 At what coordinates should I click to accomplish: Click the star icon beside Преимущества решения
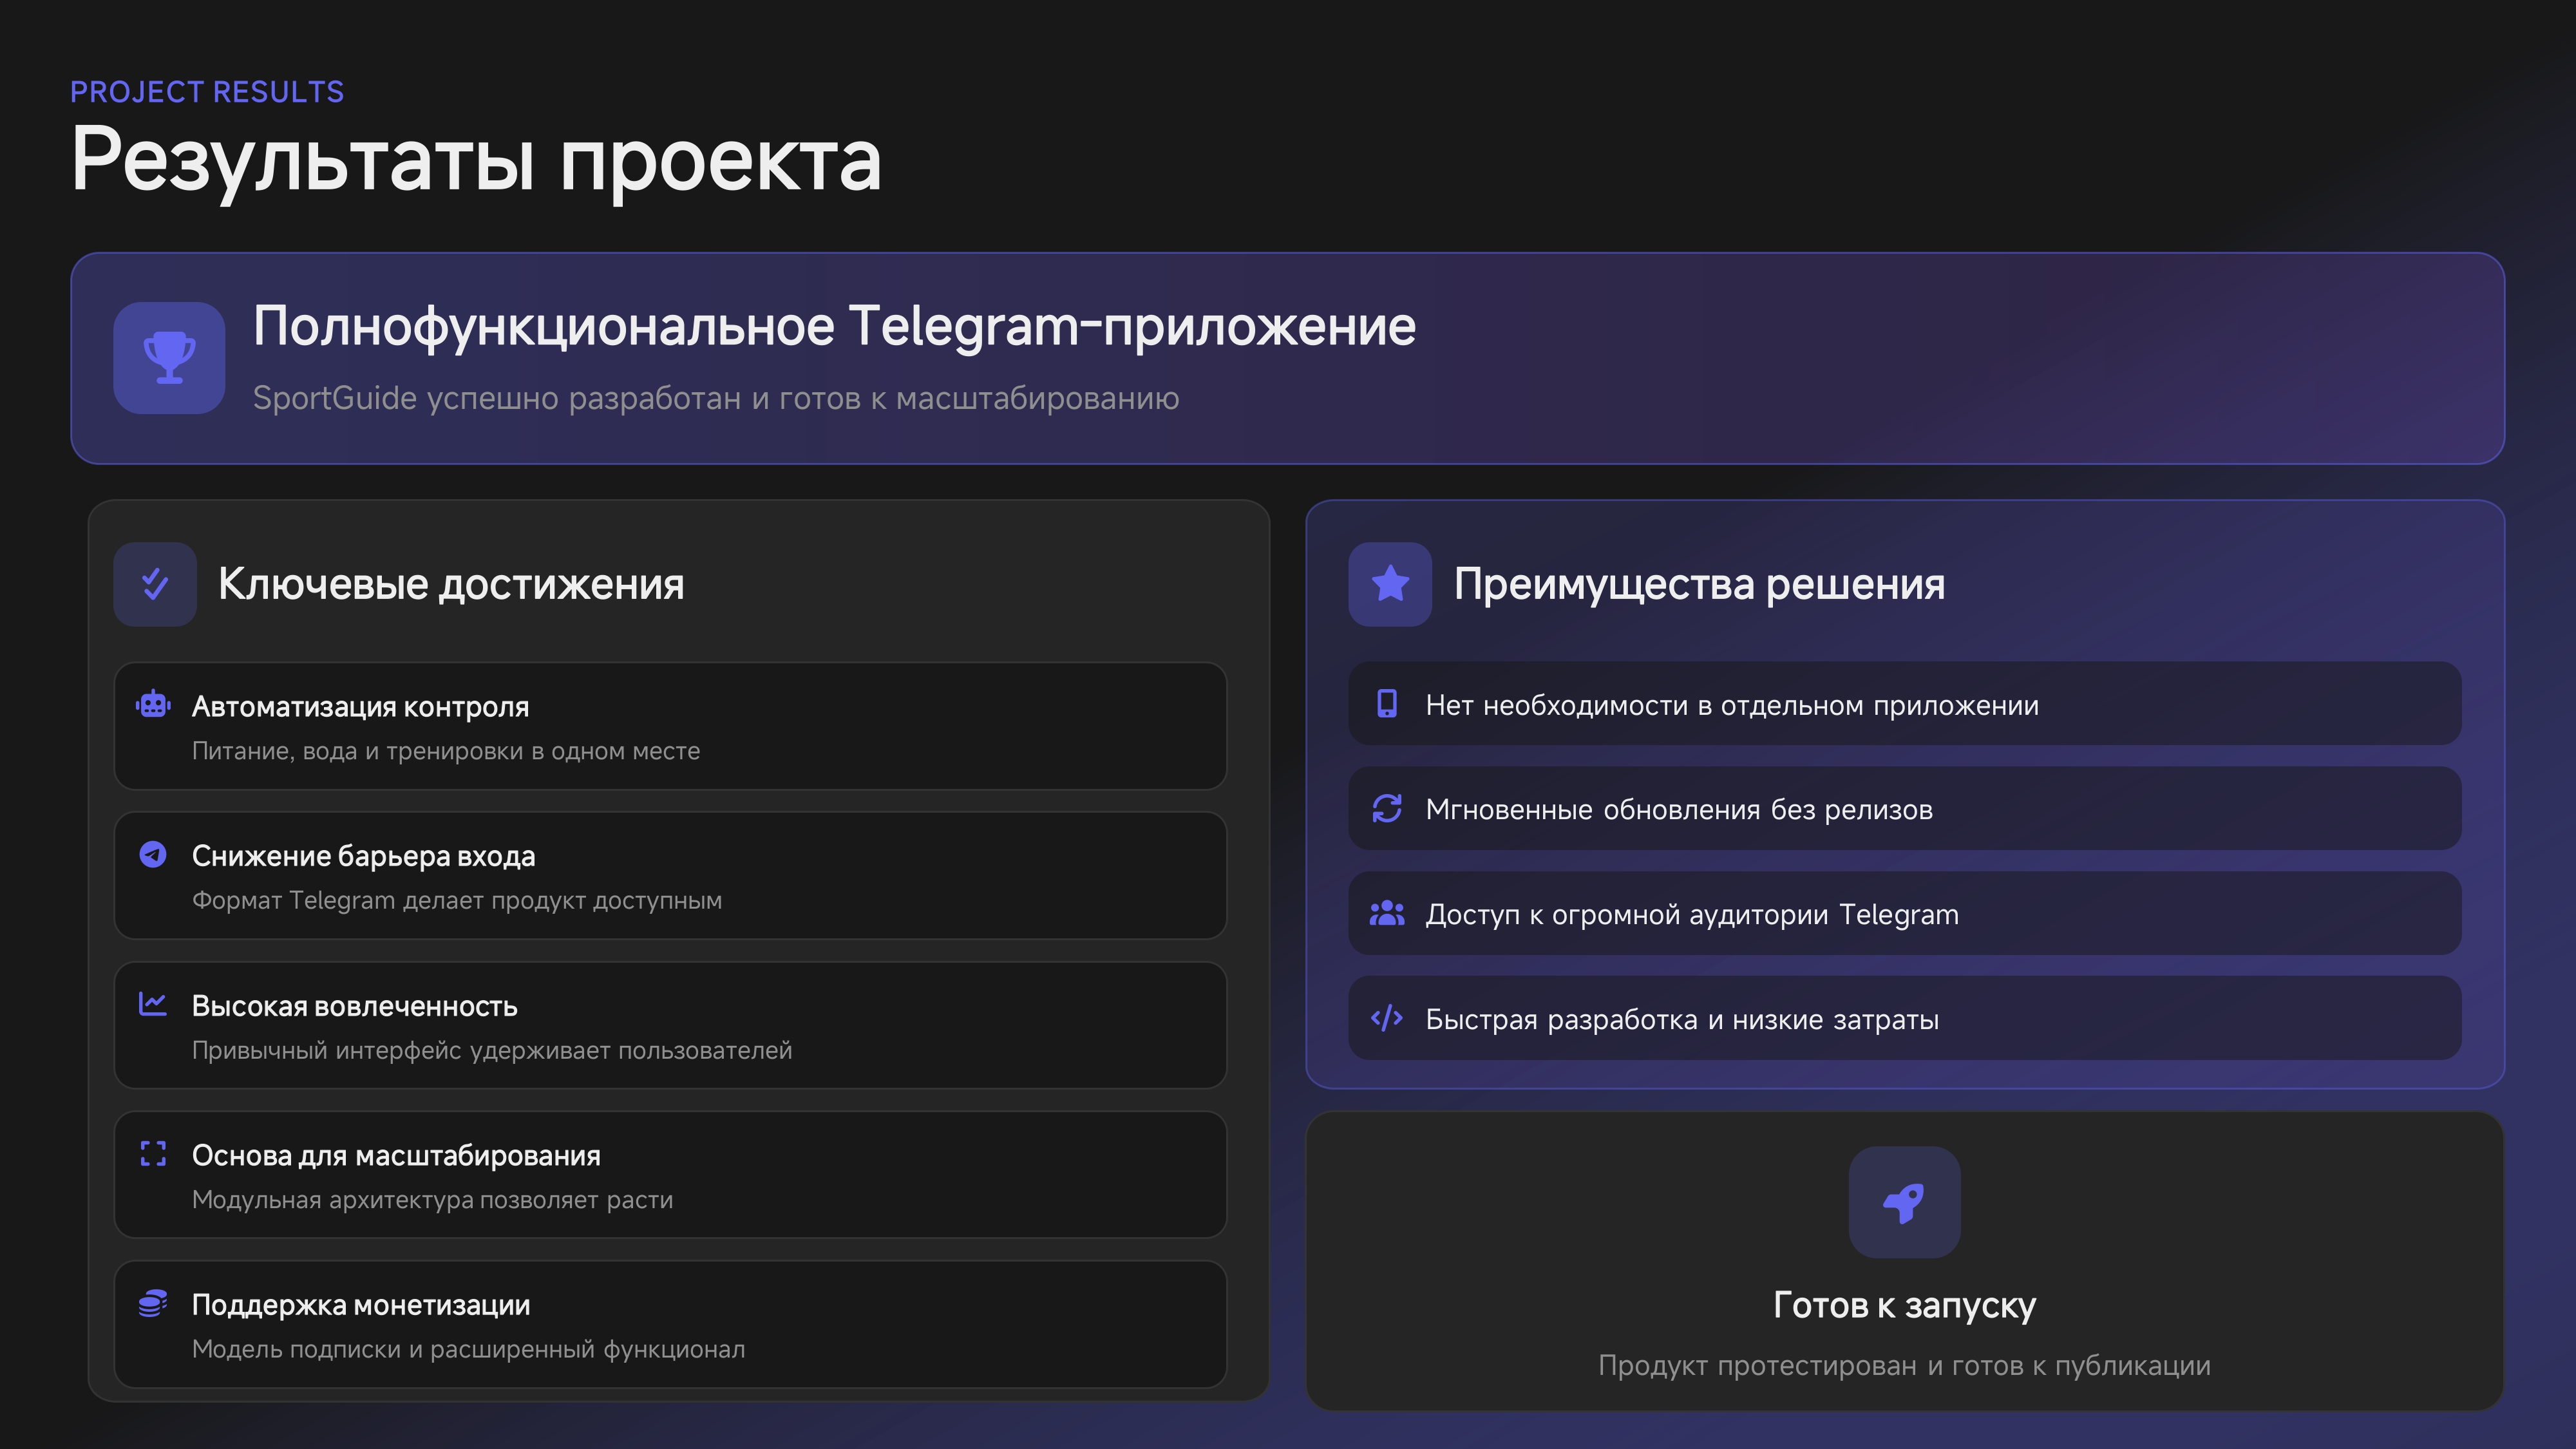pos(1390,584)
